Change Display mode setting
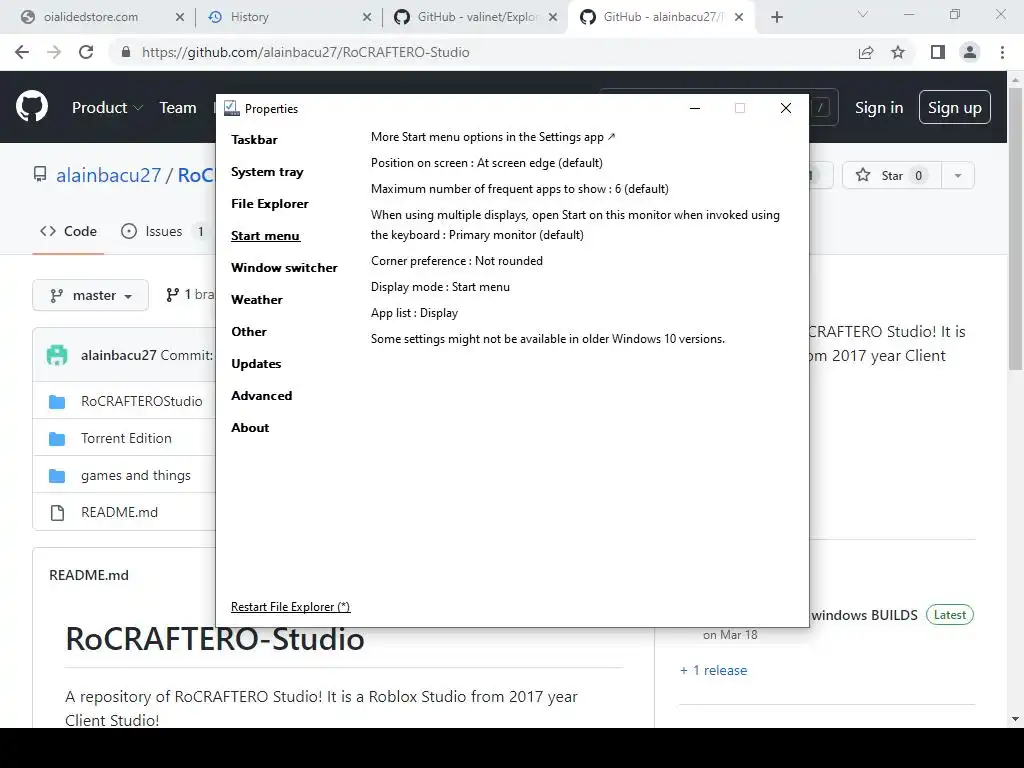1024x768 pixels. (440, 287)
